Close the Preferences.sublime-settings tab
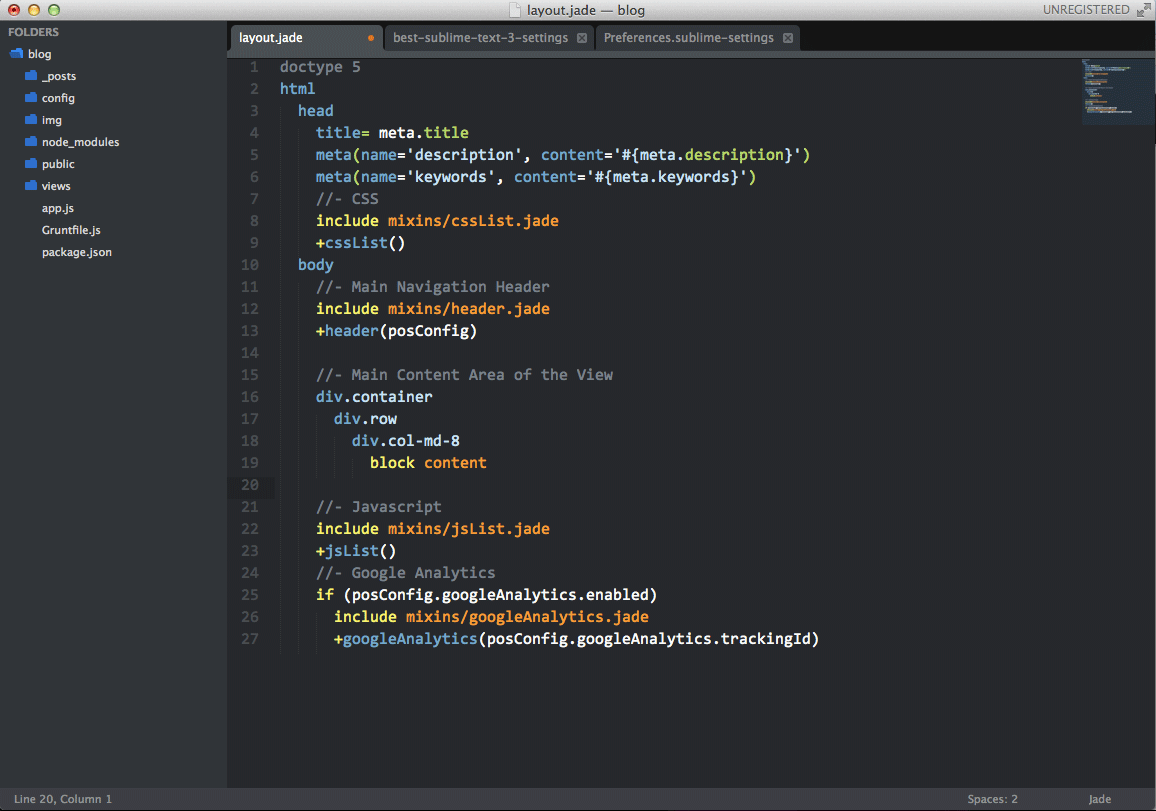1156x811 pixels. click(788, 38)
